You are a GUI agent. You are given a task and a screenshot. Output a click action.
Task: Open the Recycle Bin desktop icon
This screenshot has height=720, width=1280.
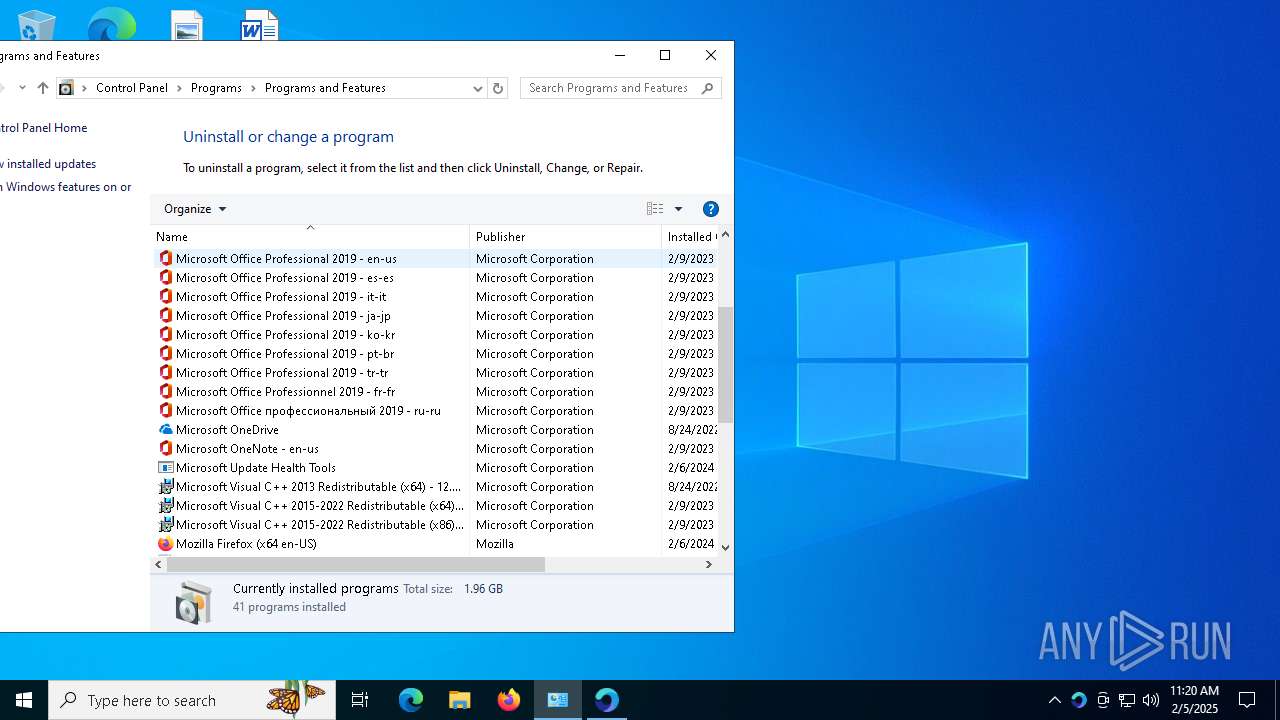[x=37, y=25]
